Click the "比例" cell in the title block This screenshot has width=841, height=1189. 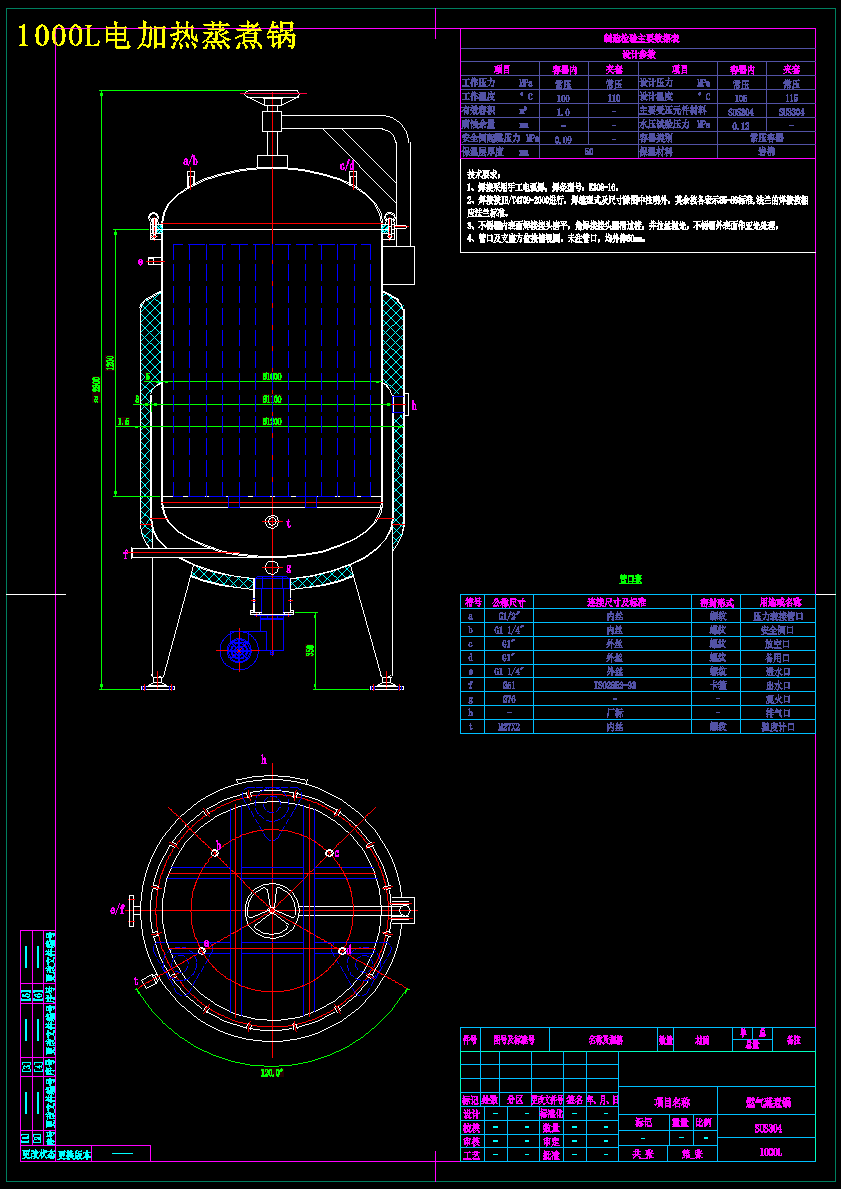point(704,1122)
